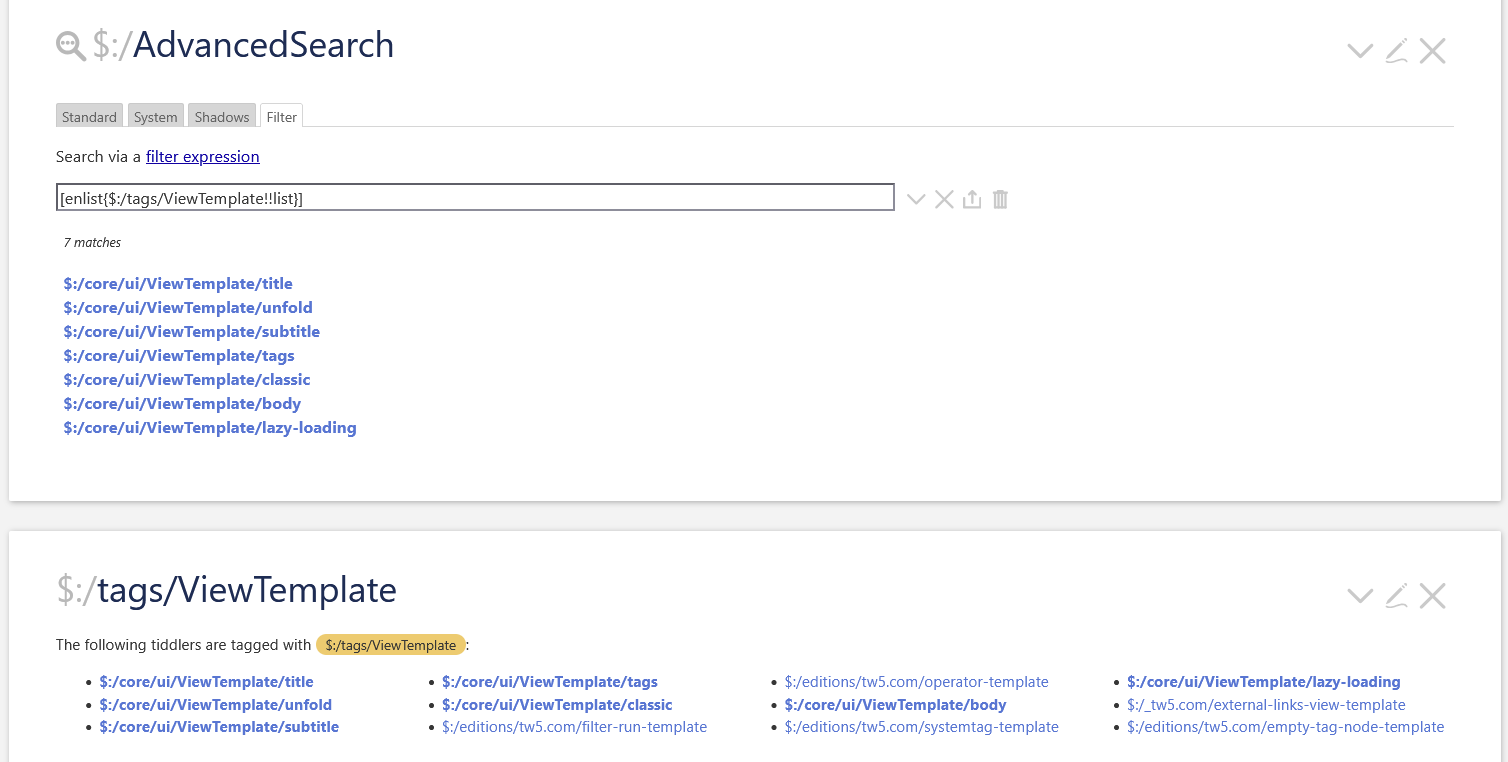Switch to the System search tab

(x=155, y=117)
